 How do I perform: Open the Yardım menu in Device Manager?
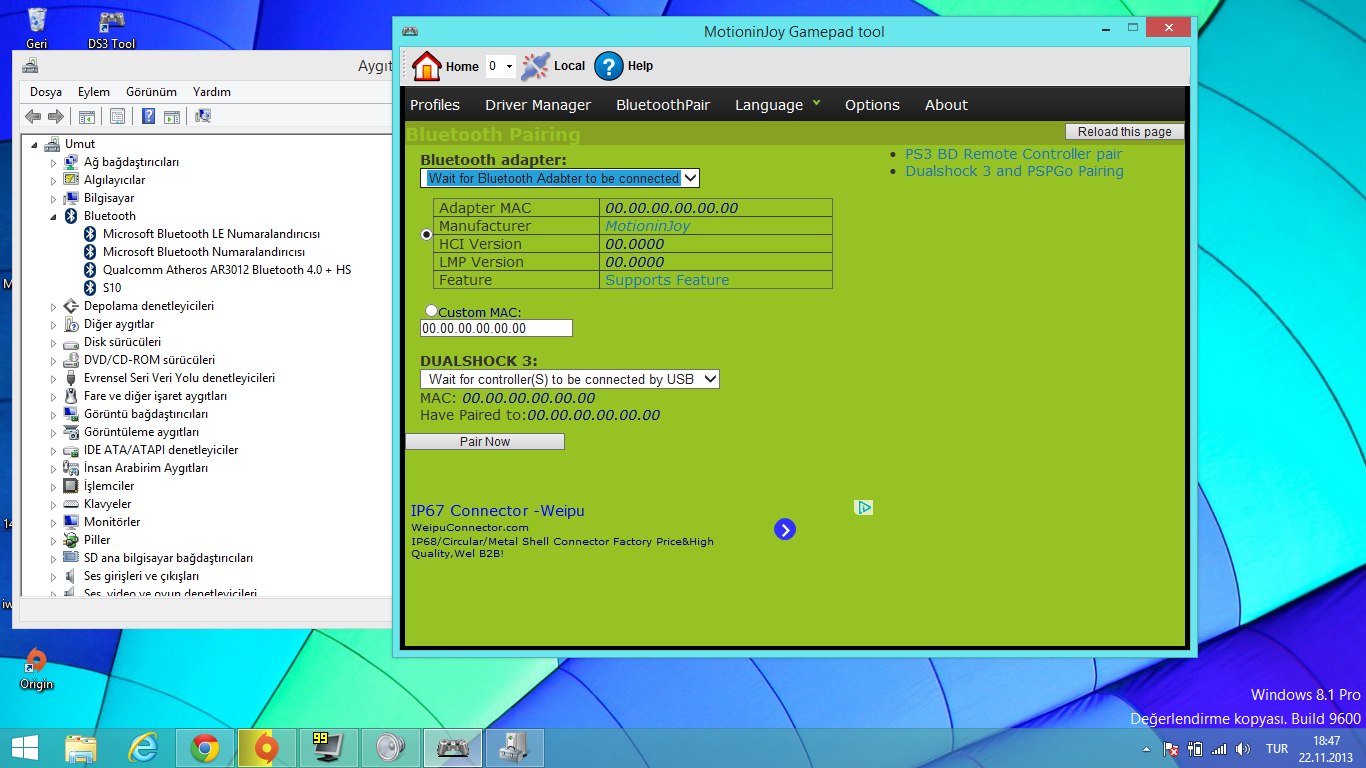point(212,92)
